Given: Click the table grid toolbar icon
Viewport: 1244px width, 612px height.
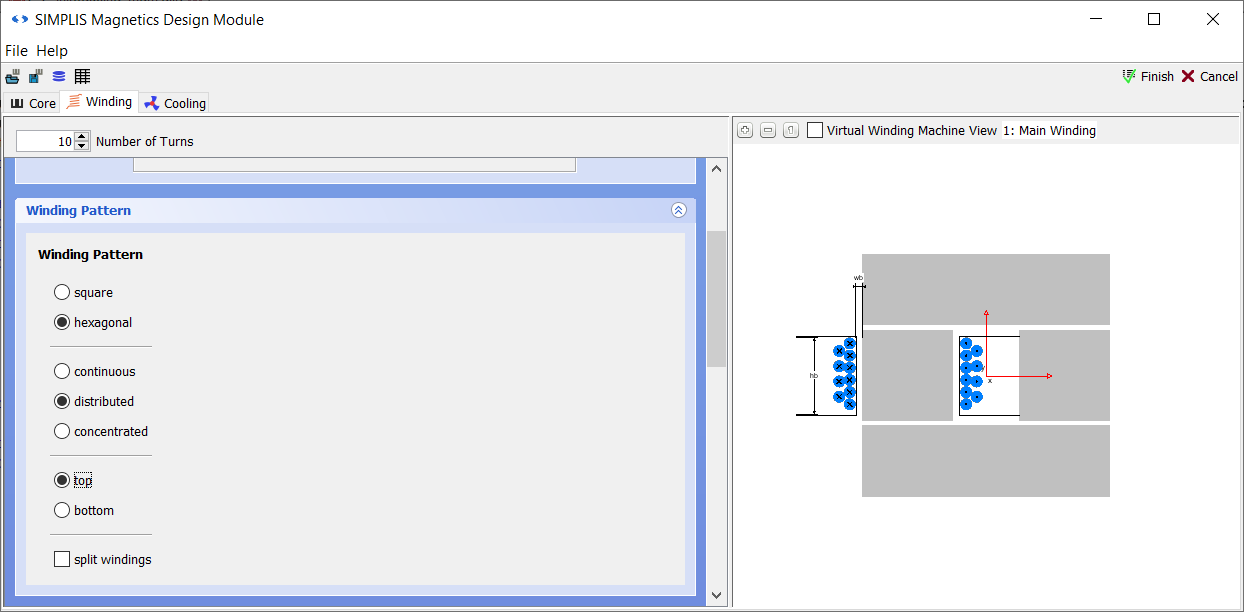Looking at the screenshot, I should 82,76.
